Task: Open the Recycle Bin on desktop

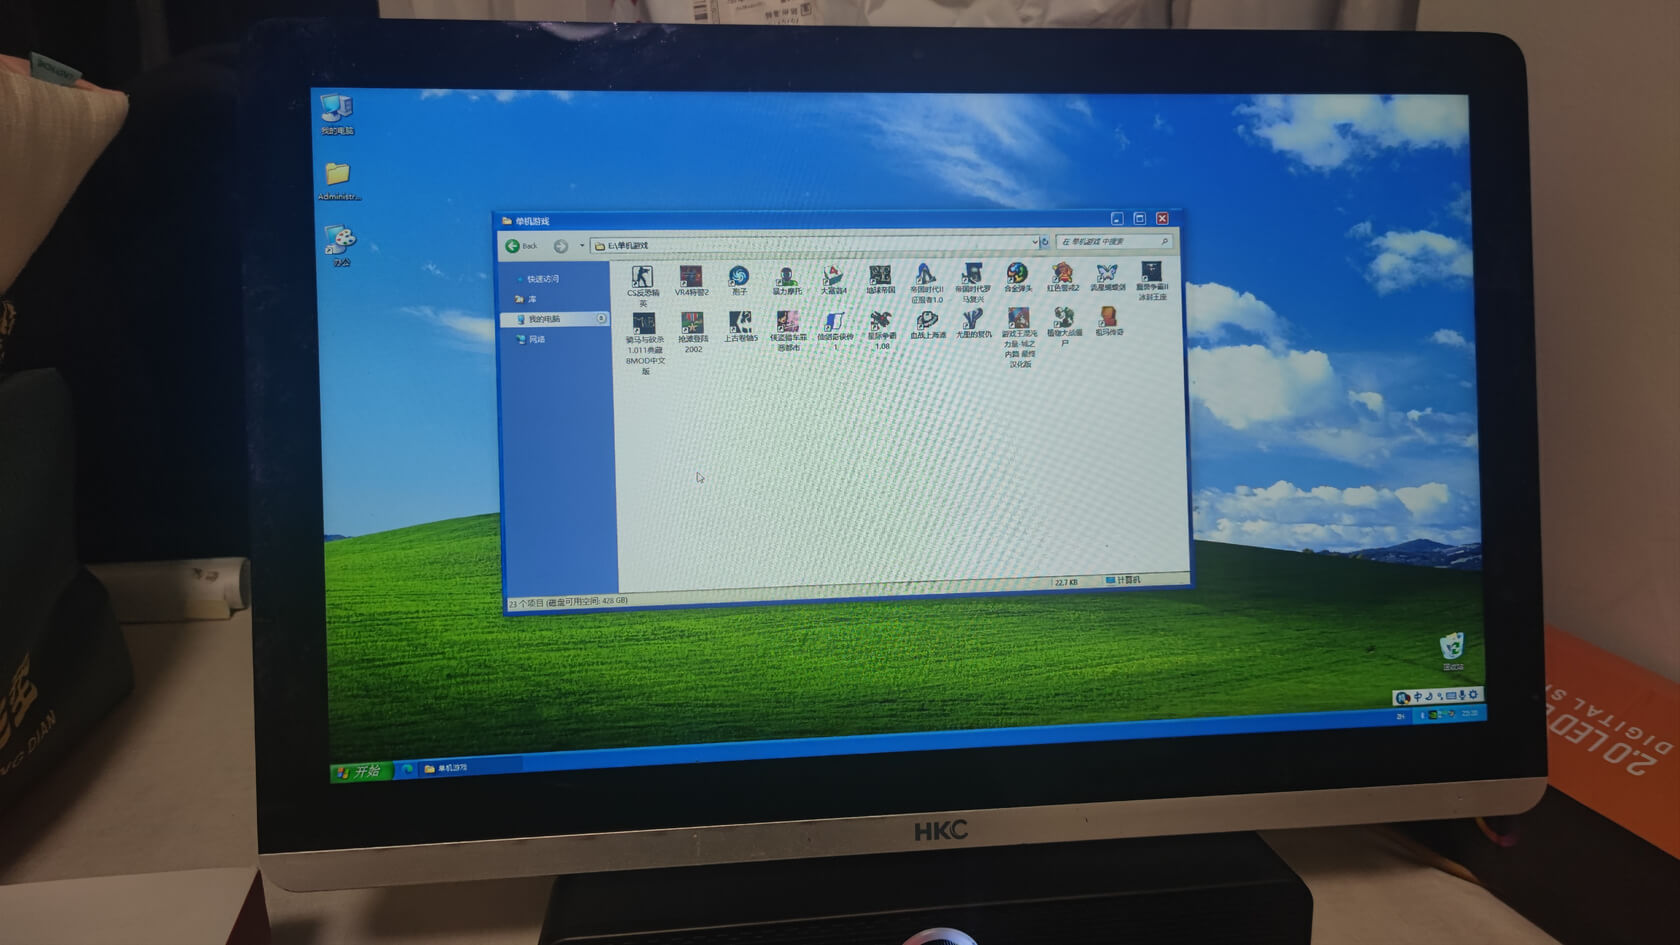Action: 1452,651
